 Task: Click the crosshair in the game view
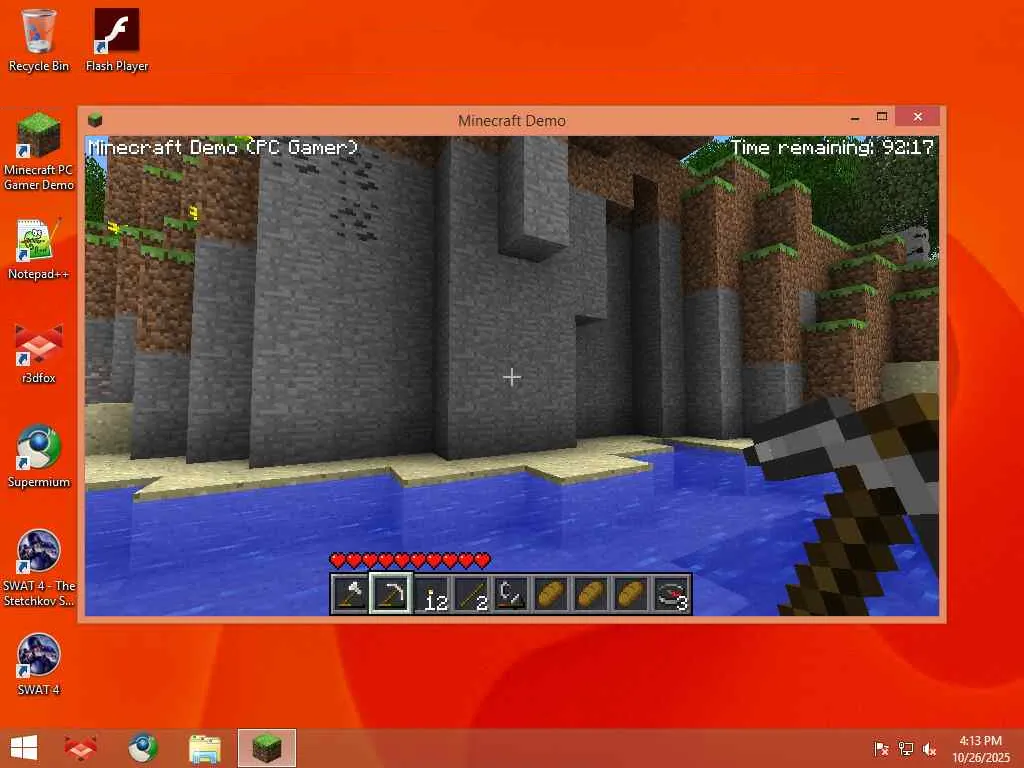pyautogui.click(x=512, y=377)
